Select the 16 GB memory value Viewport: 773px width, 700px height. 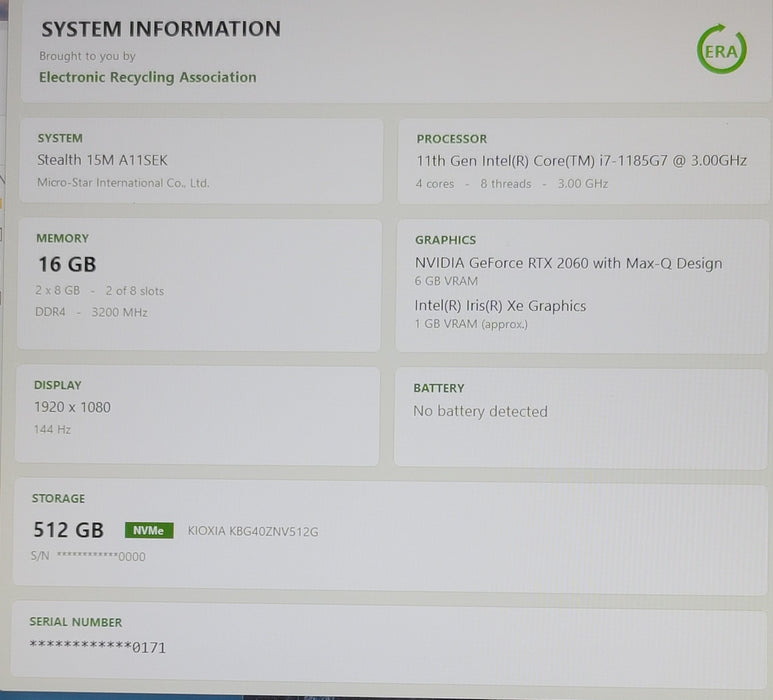click(67, 264)
